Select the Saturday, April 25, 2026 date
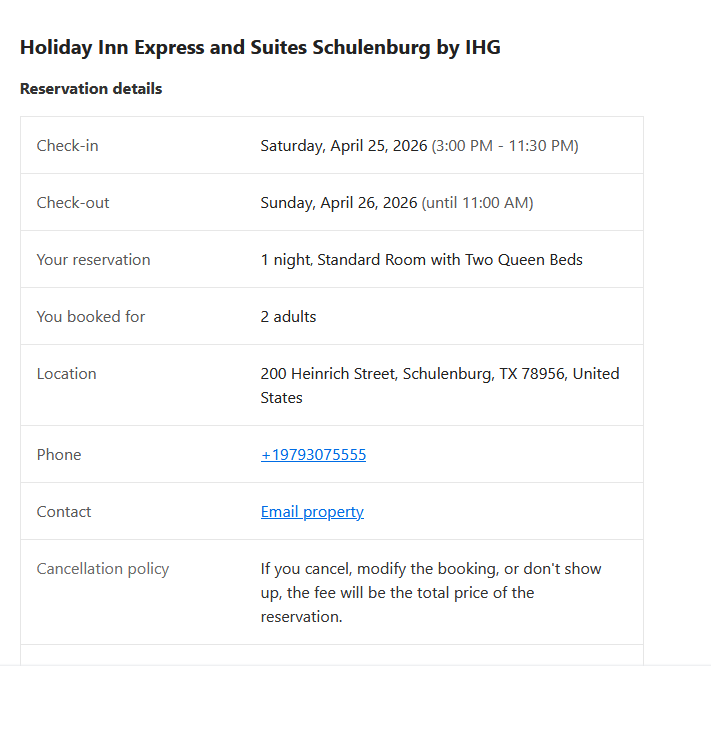Viewport: 711px width, 730px height. click(x=344, y=146)
